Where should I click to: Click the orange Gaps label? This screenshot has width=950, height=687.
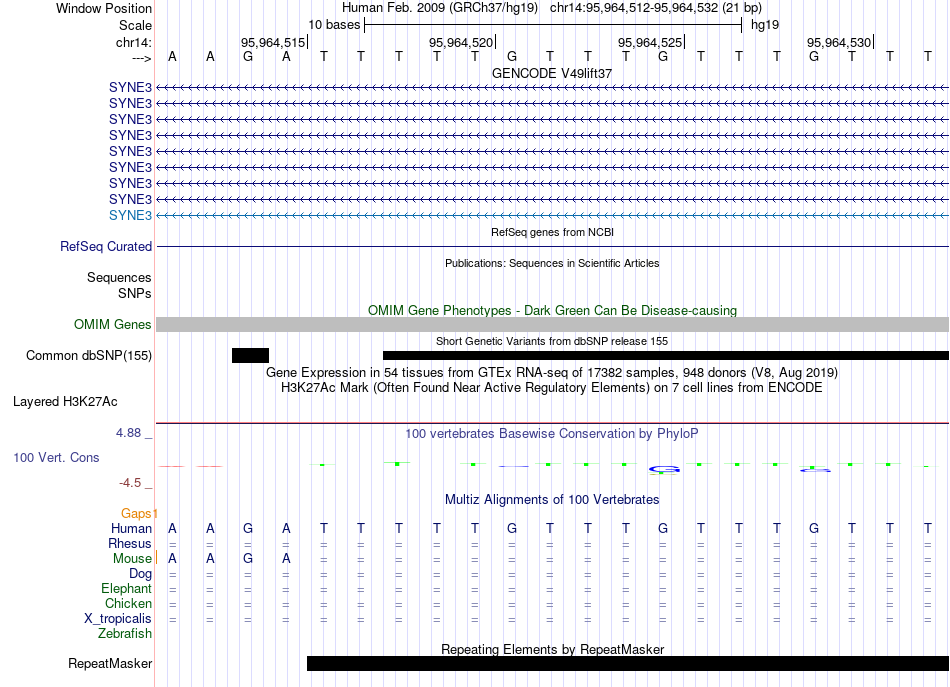tap(136, 514)
